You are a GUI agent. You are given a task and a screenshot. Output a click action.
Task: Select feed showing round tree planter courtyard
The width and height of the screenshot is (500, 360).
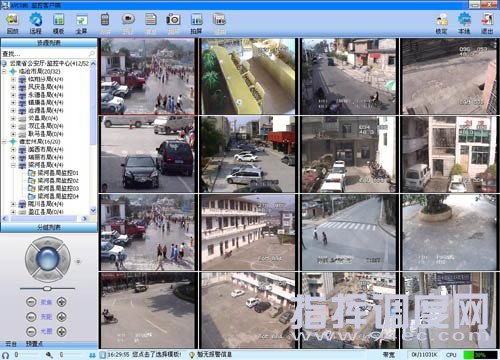click(x=449, y=232)
